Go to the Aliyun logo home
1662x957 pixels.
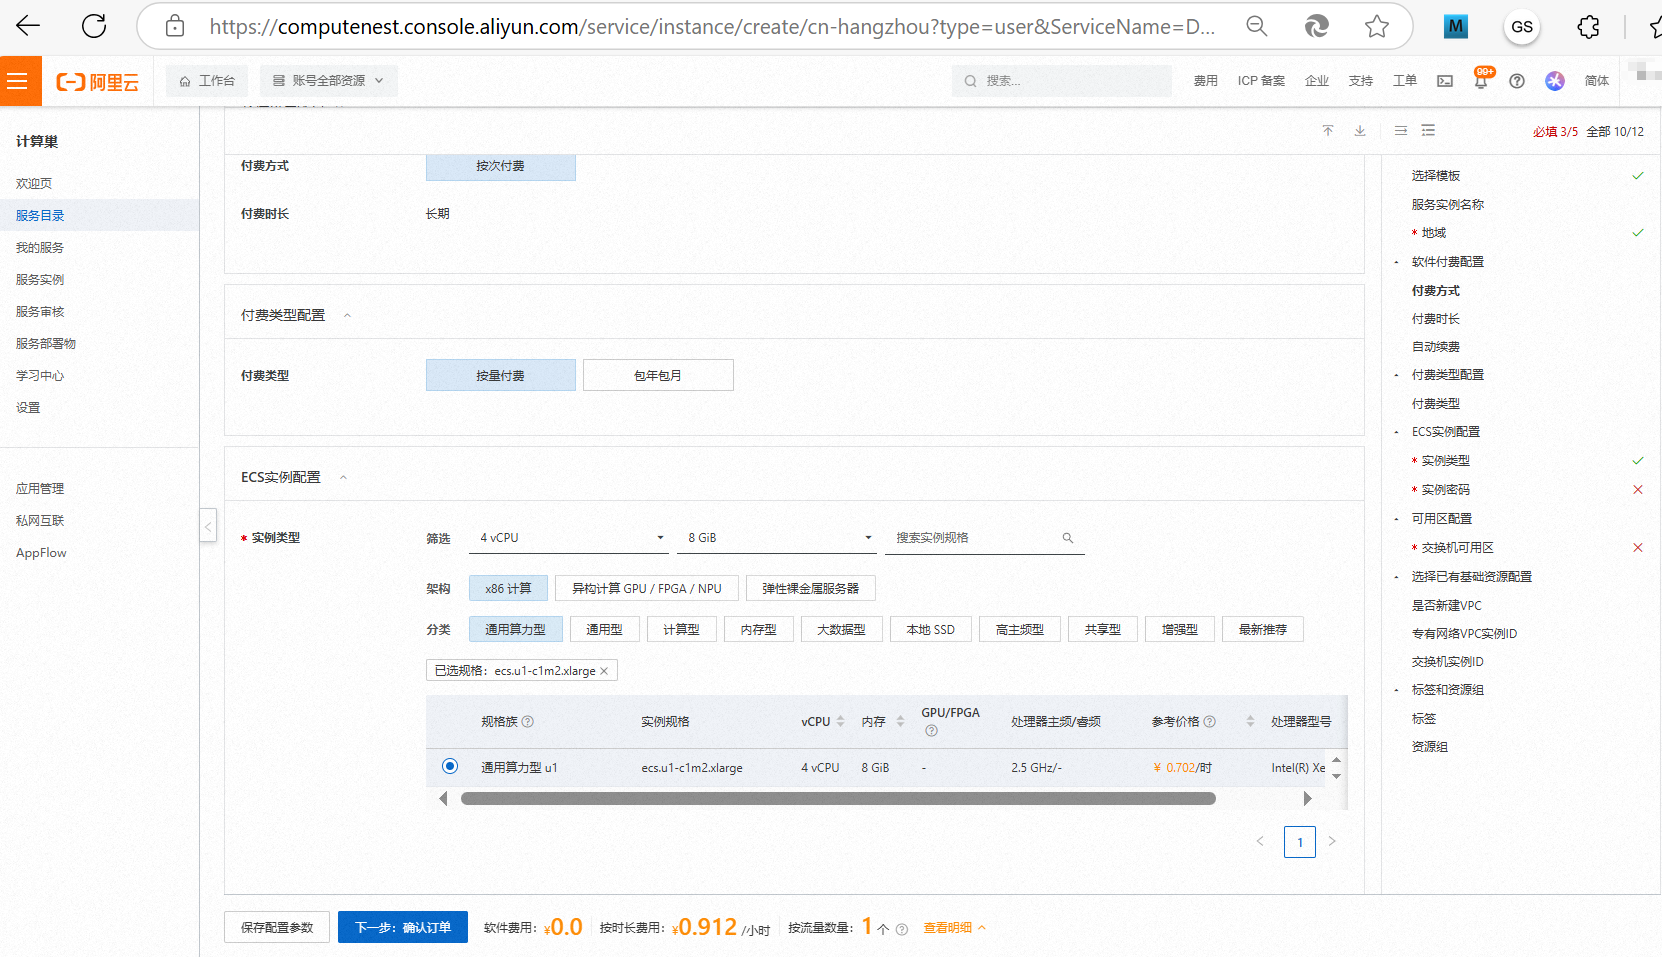click(x=97, y=82)
